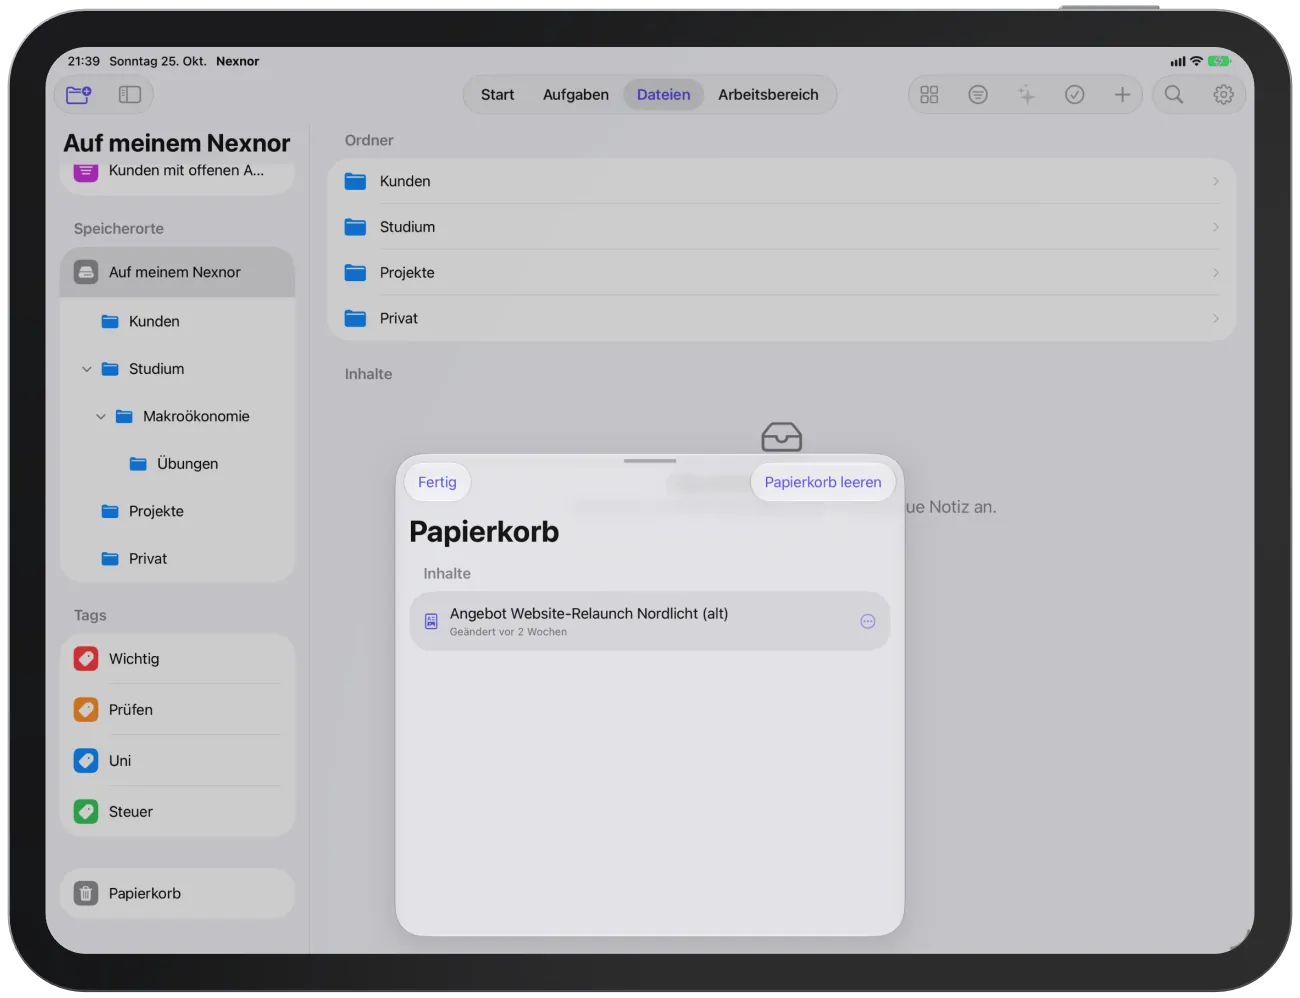The image size is (1300, 998).
Task: Switch to the Start tab
Action: coord(497,95)
